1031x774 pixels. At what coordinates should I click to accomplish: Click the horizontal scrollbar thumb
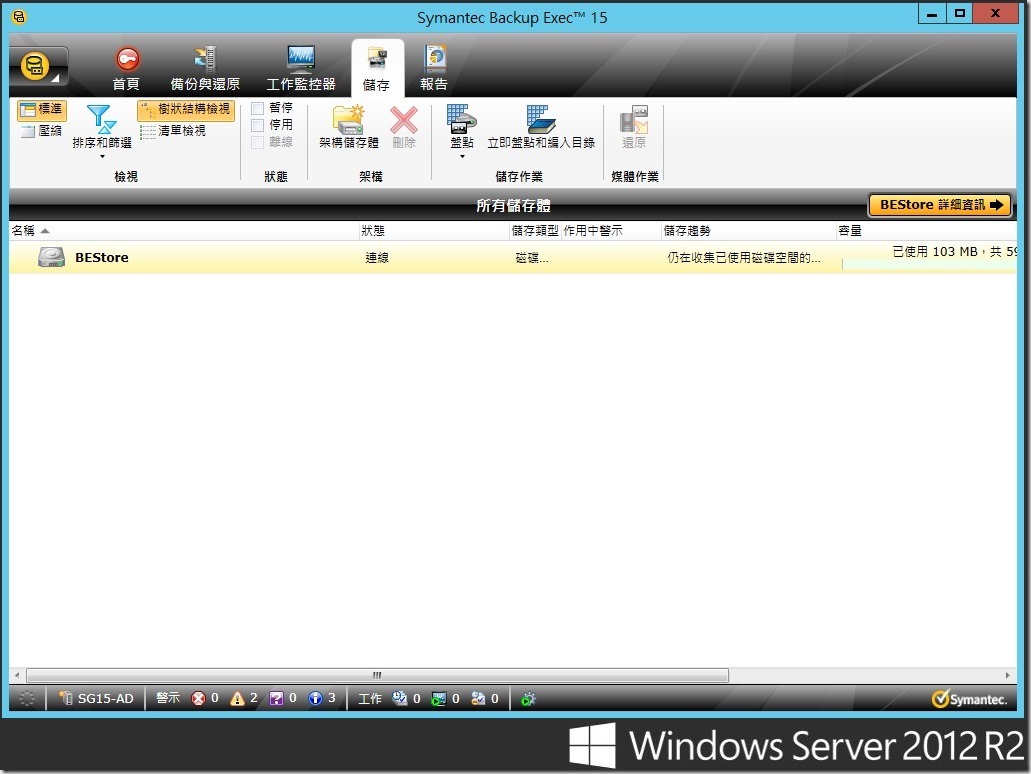point(377,675)
